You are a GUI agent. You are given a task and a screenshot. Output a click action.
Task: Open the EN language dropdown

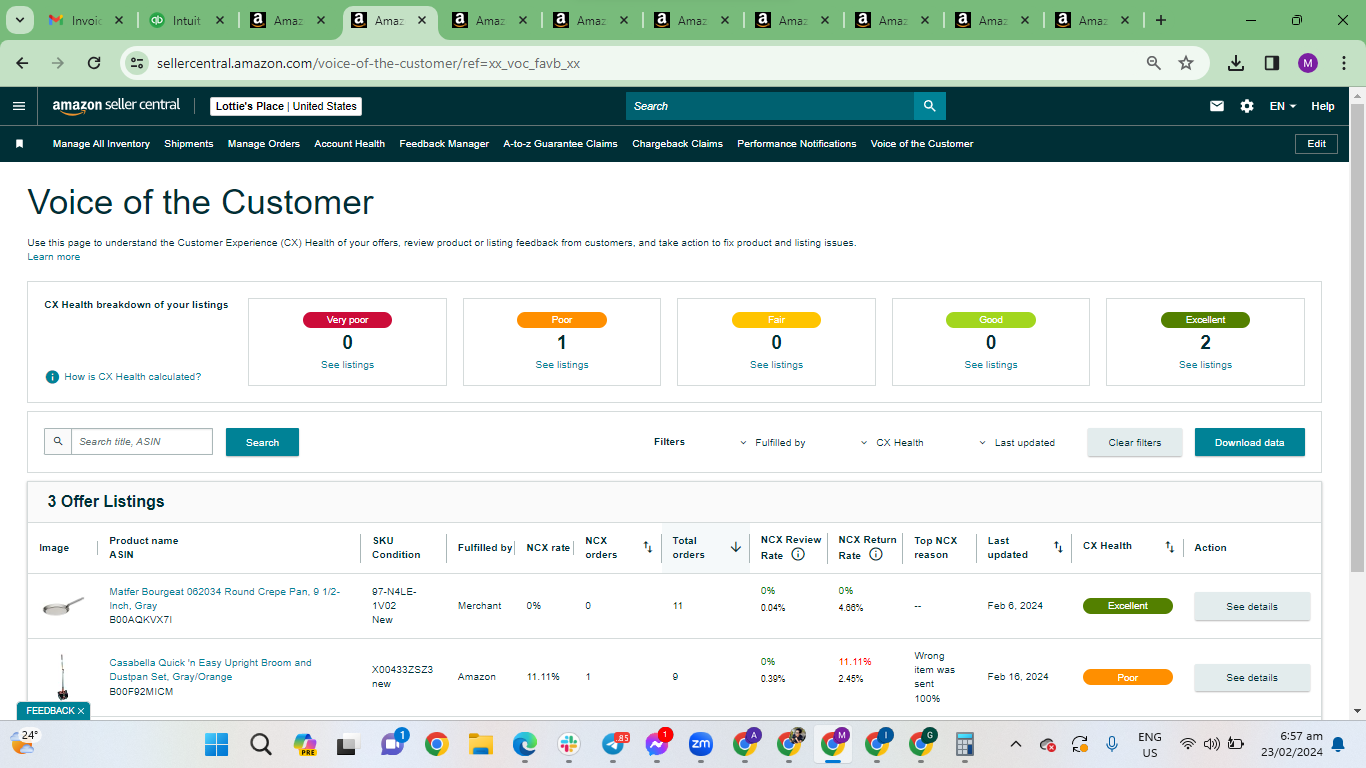(1283, 106)
